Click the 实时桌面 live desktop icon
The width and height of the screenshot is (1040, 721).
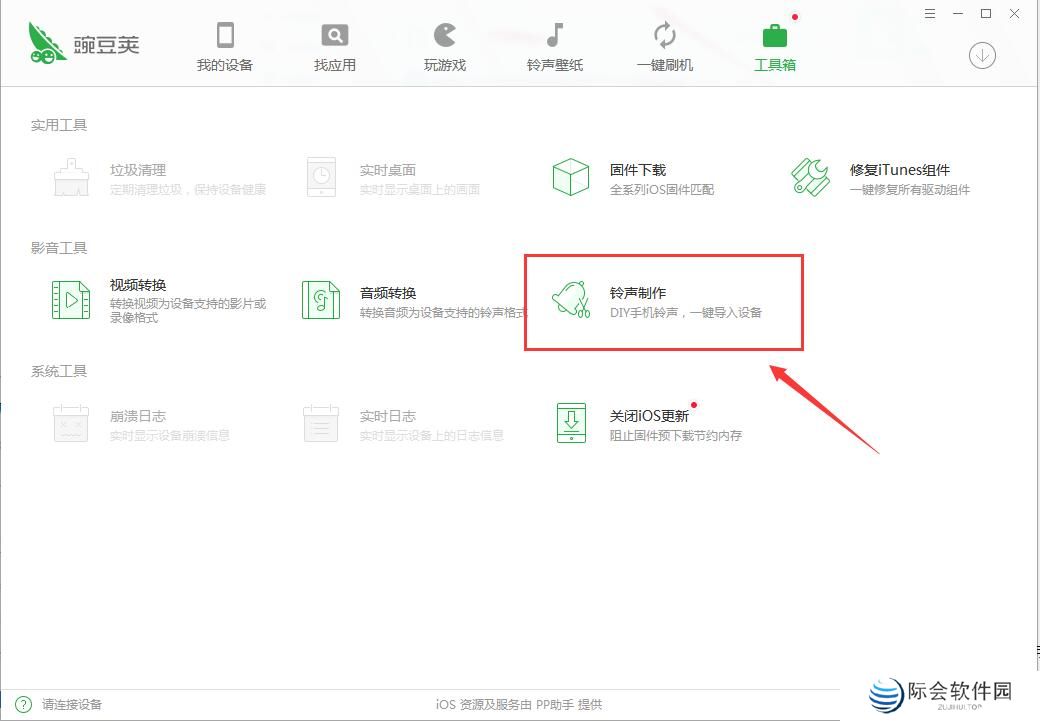(x=320, y=177)
